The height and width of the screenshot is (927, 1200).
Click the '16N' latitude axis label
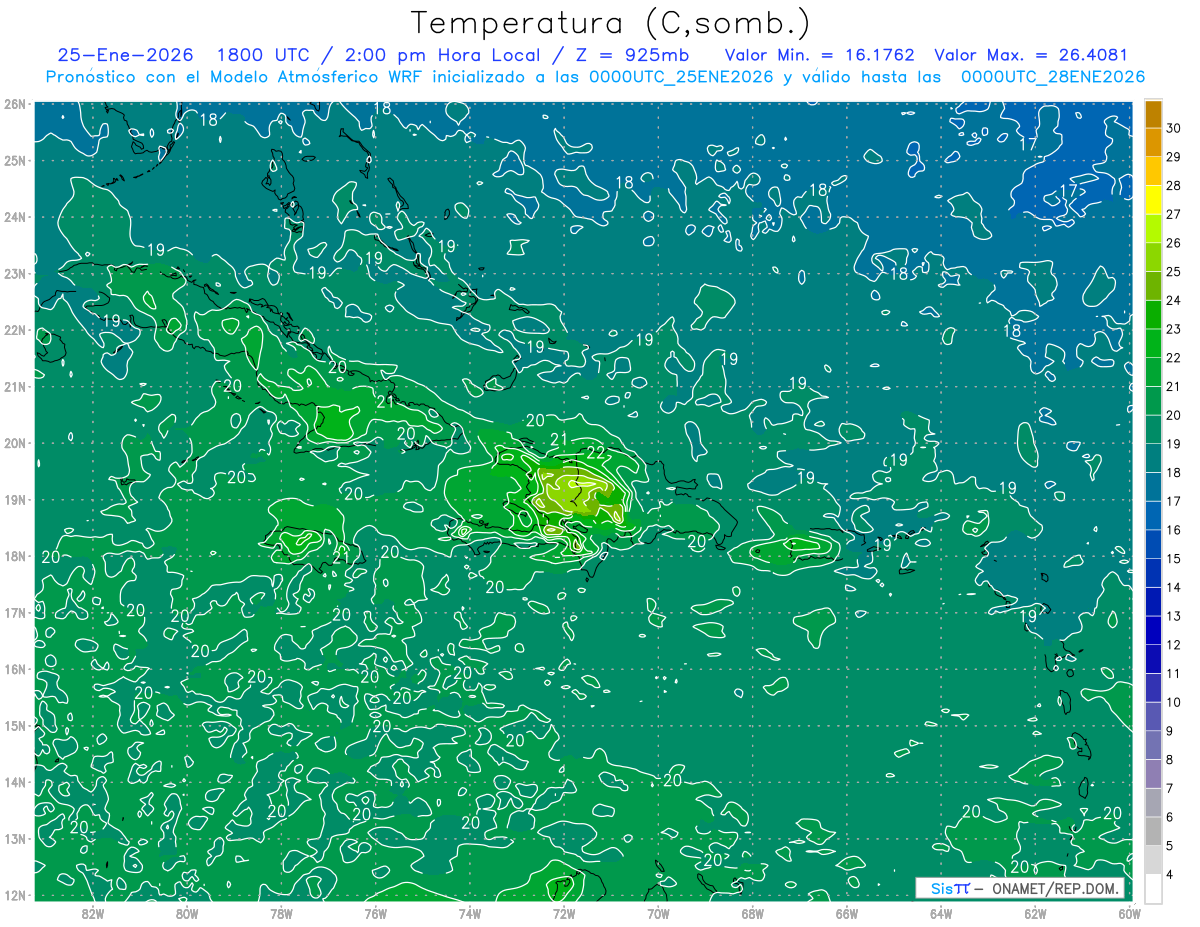tap(14, 669)
